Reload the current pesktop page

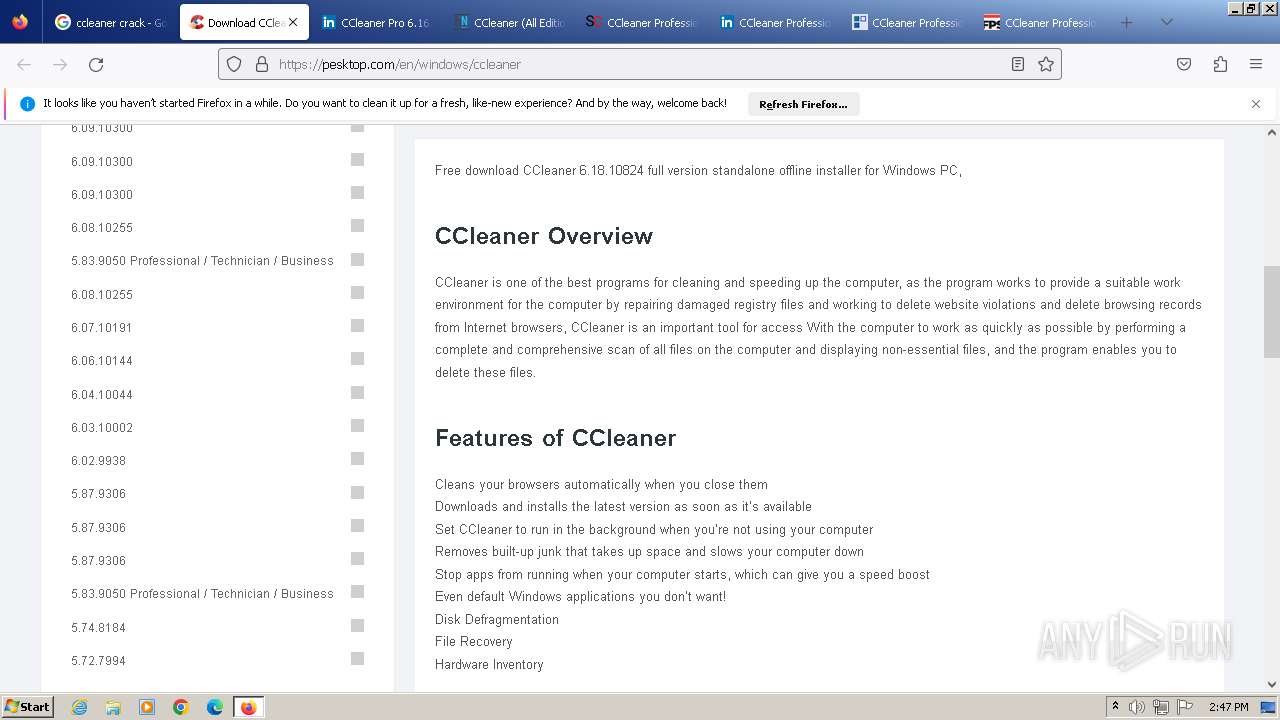tap(96, 64)
